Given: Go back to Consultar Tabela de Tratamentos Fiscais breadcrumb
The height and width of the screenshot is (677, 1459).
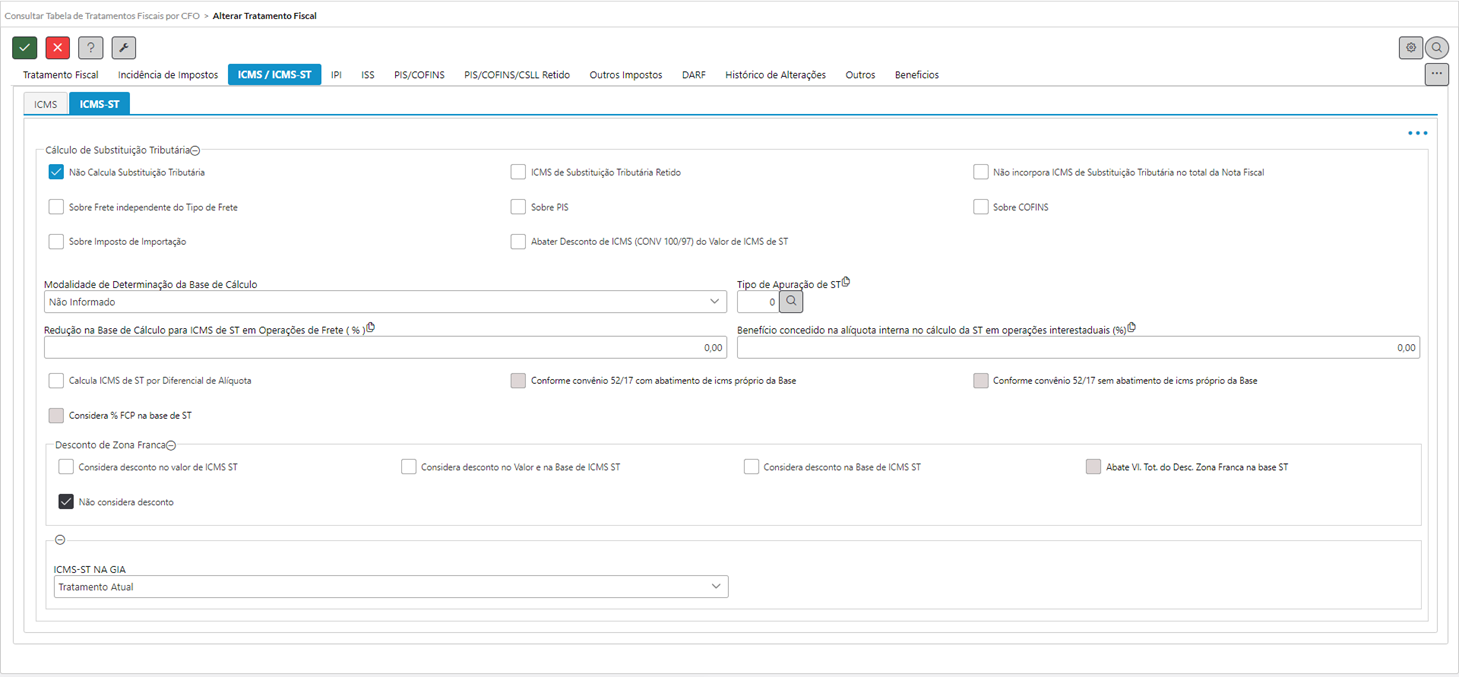Looking at the screenshot, I should tap(103, 16).
